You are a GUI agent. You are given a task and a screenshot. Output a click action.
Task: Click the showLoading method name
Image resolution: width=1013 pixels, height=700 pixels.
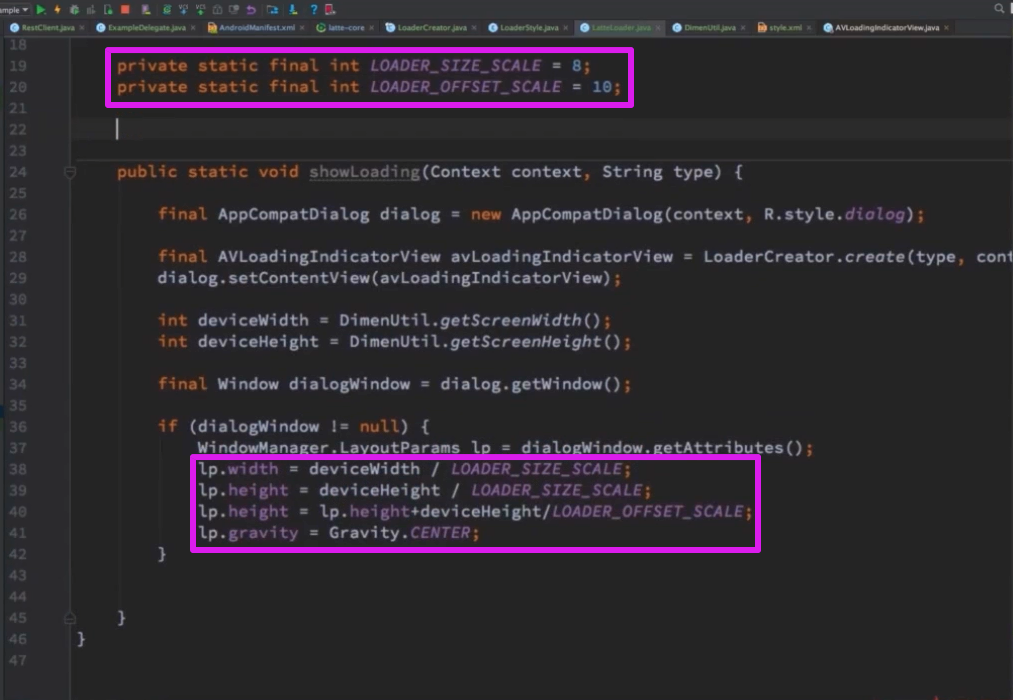(364, 172)
